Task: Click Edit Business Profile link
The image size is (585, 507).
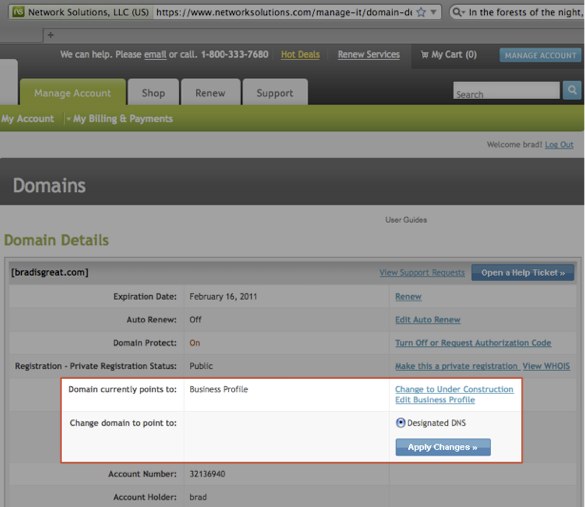Action: (x=435, y=400)
